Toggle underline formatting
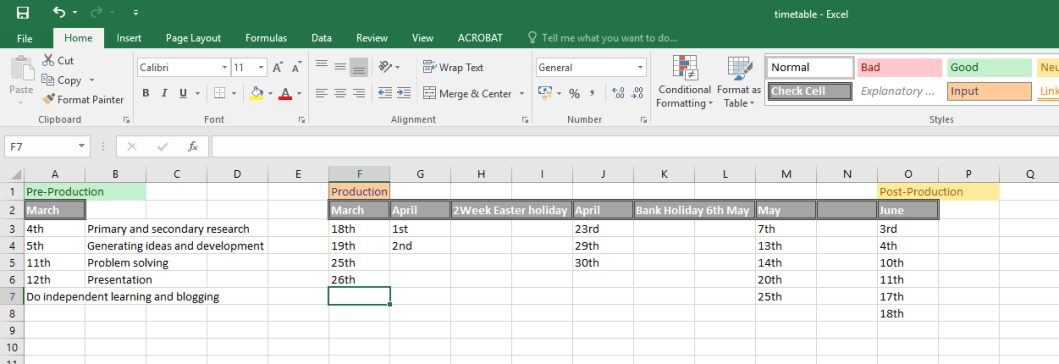This screenshot has height=364, width=1059. tap(181, 93)
